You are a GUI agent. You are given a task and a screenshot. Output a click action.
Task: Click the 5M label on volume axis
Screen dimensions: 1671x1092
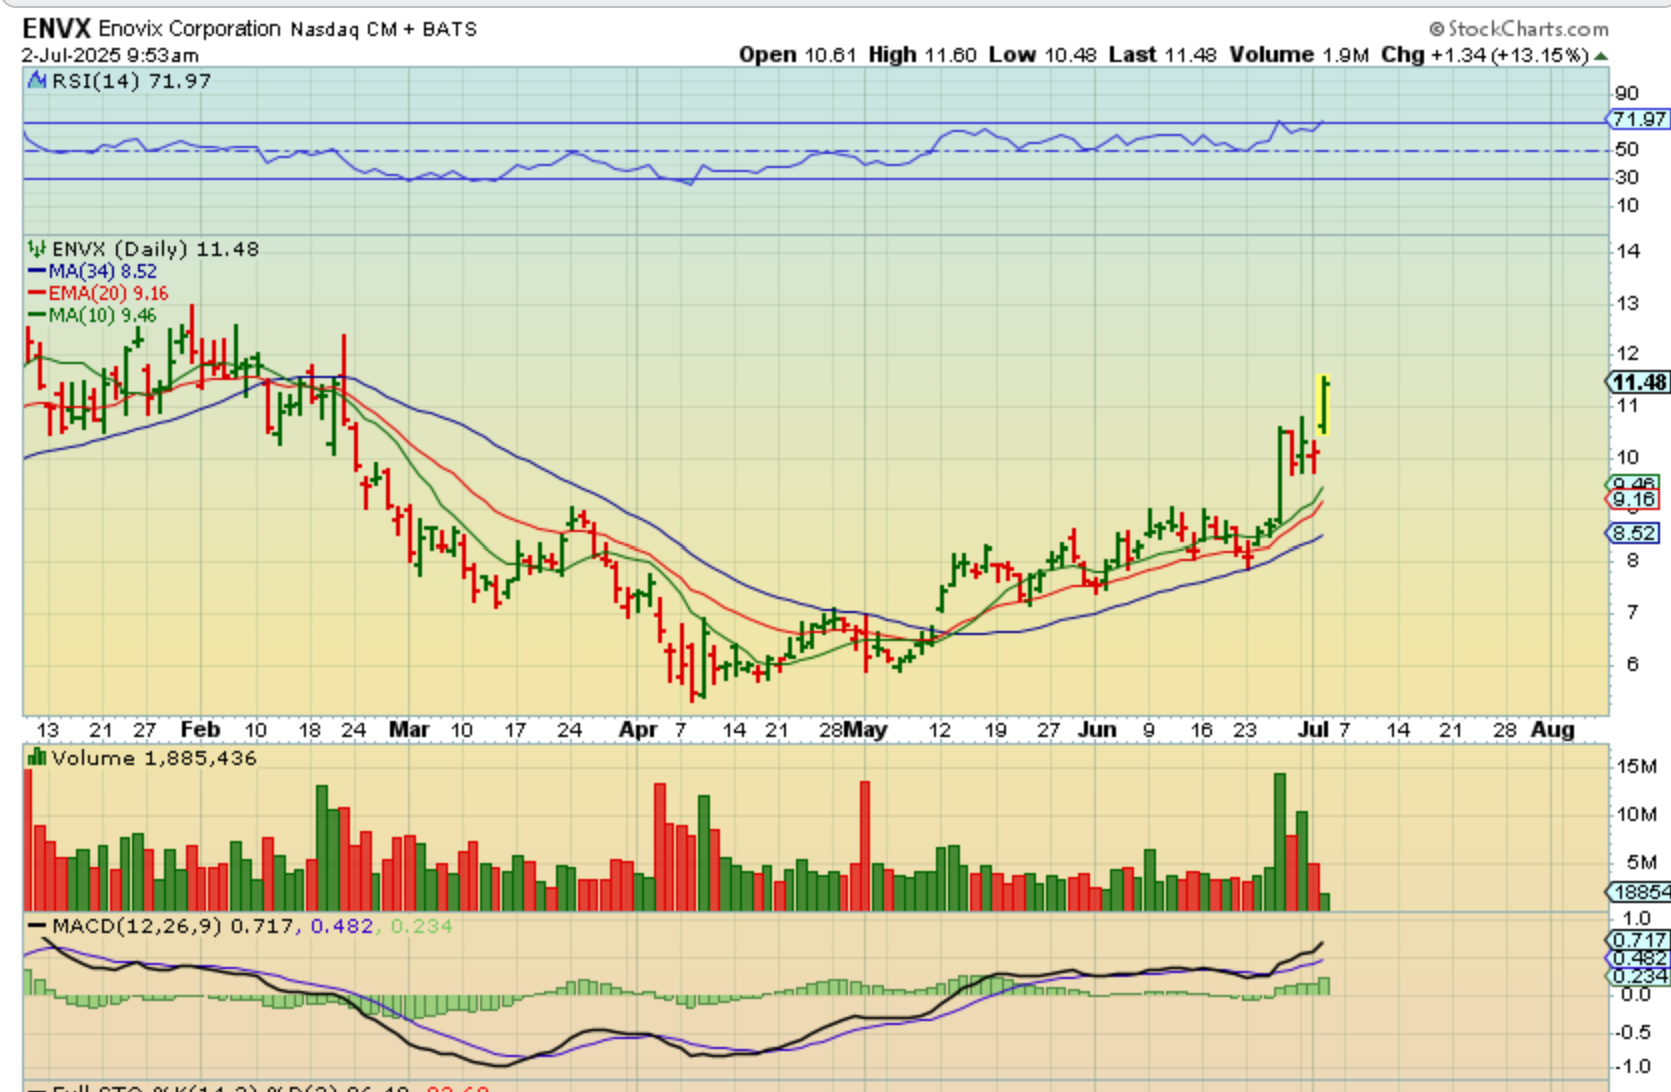(x=1643, y=862)
